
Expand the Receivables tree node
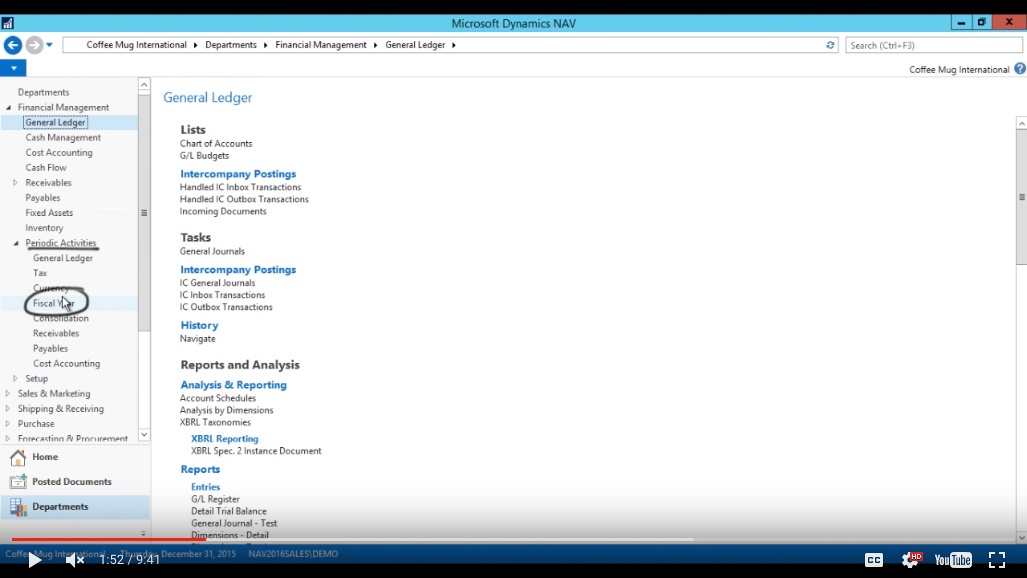click(16, 183)
